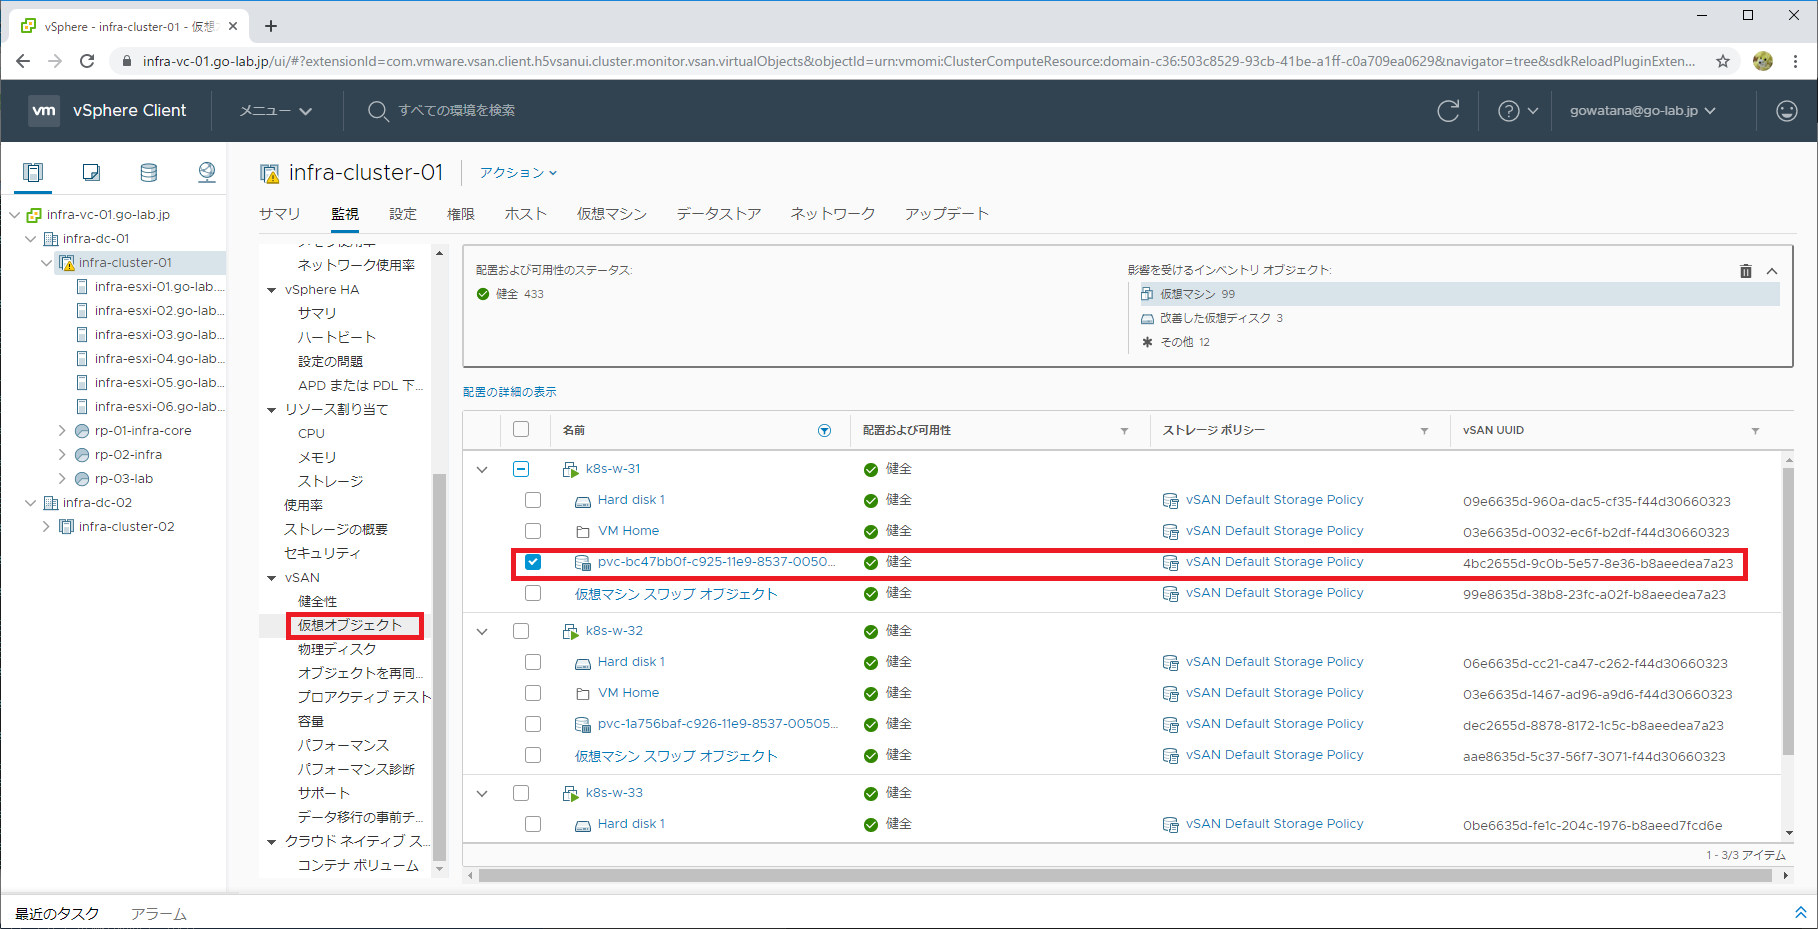This screenshot has width=1818, height=929.
Task: Open the browser menu
Action: tap(1796, 61)
